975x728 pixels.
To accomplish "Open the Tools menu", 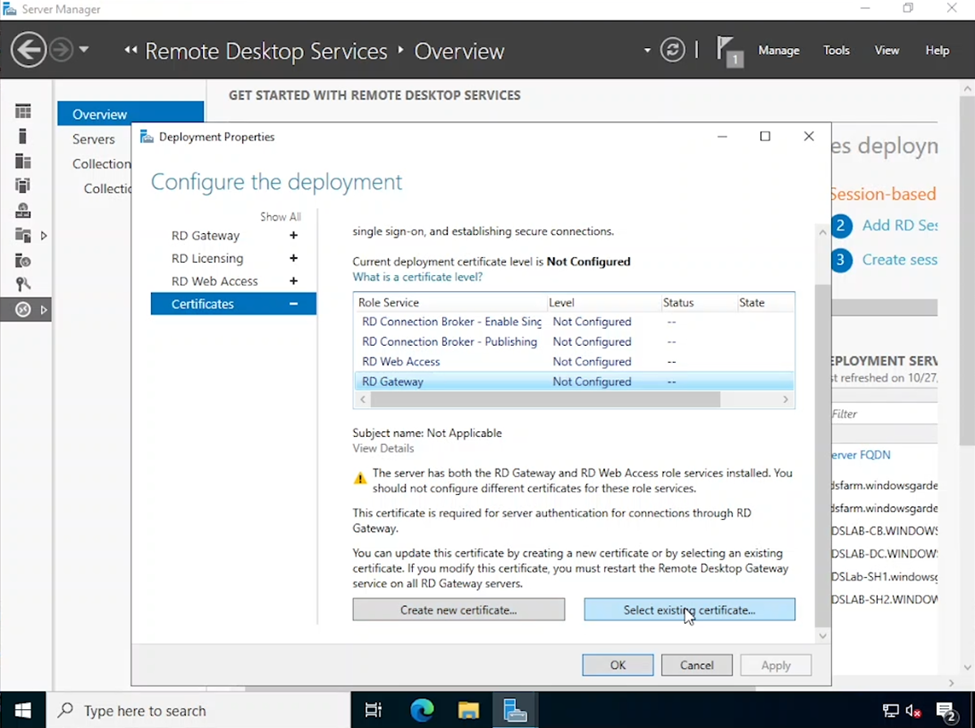I will 836,50.
